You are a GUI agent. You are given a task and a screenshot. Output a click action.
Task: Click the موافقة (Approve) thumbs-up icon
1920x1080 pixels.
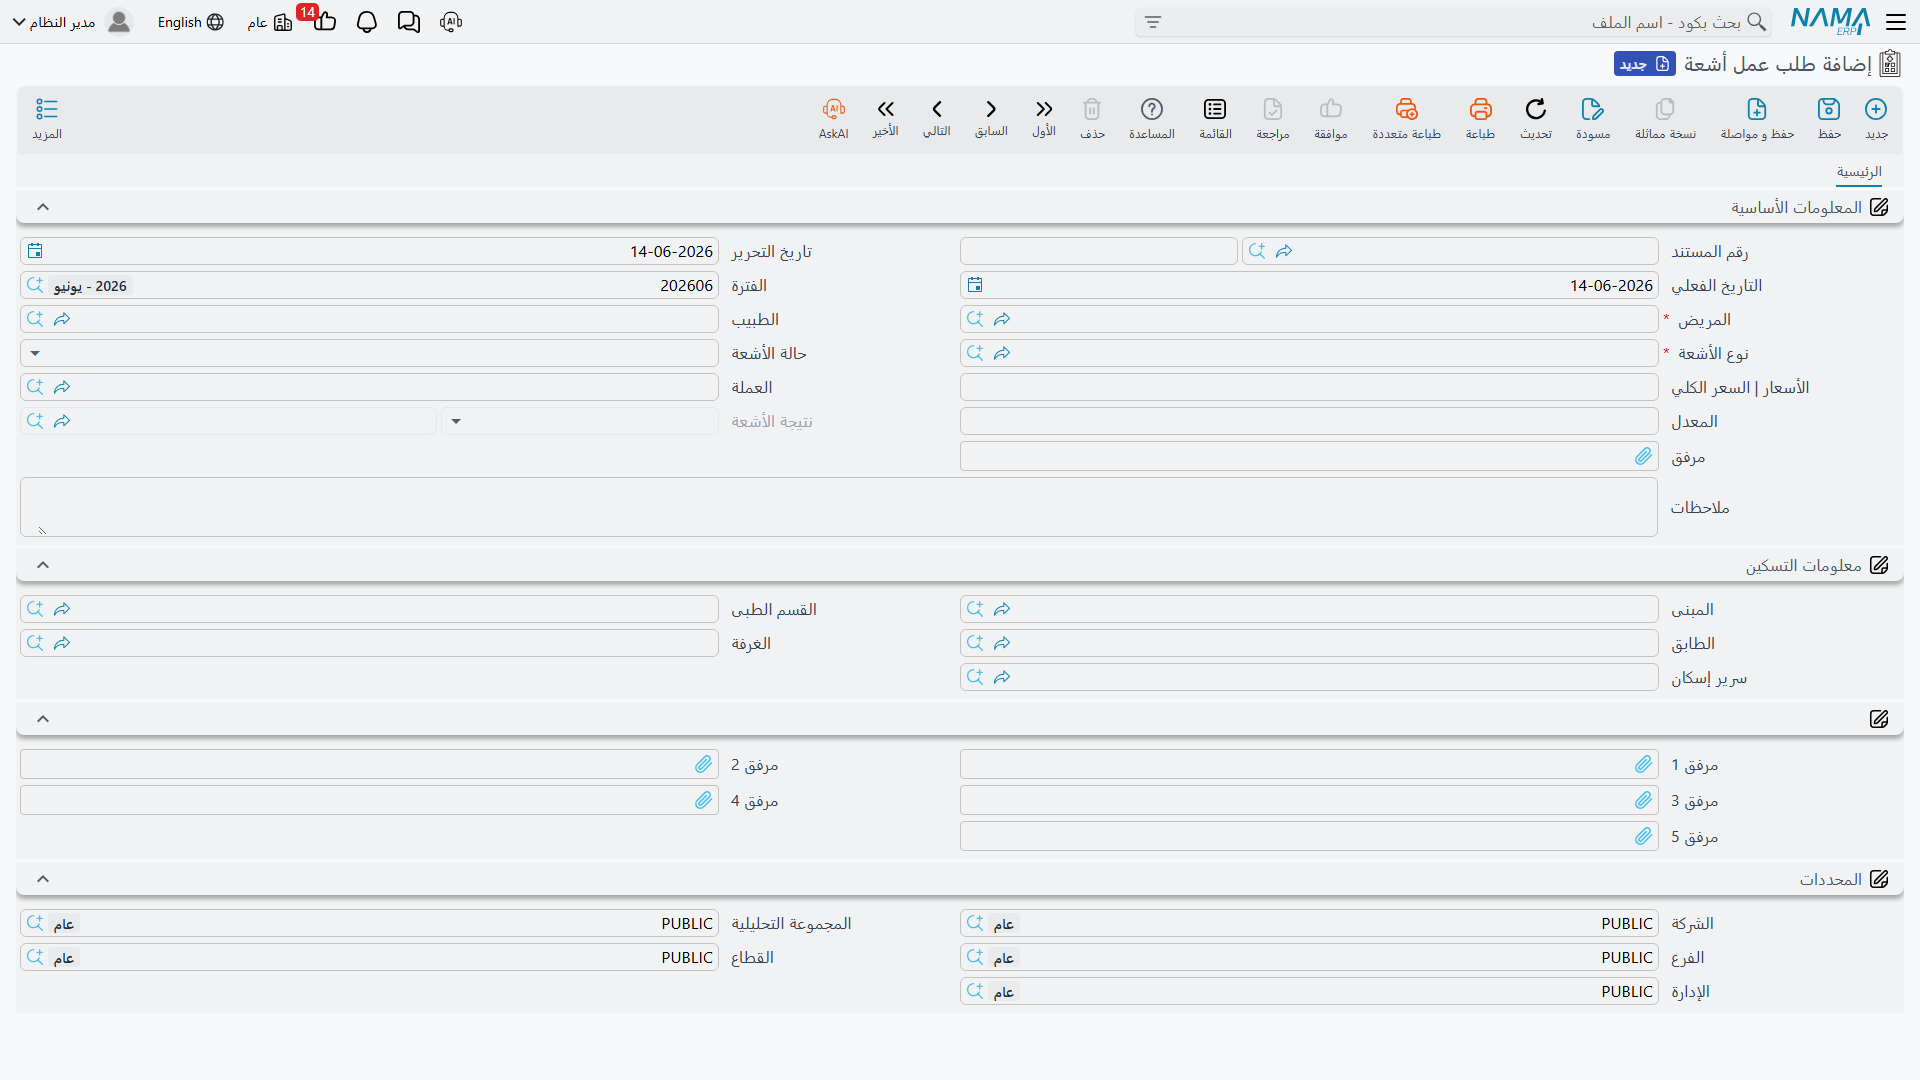[x=1331, y=109]
